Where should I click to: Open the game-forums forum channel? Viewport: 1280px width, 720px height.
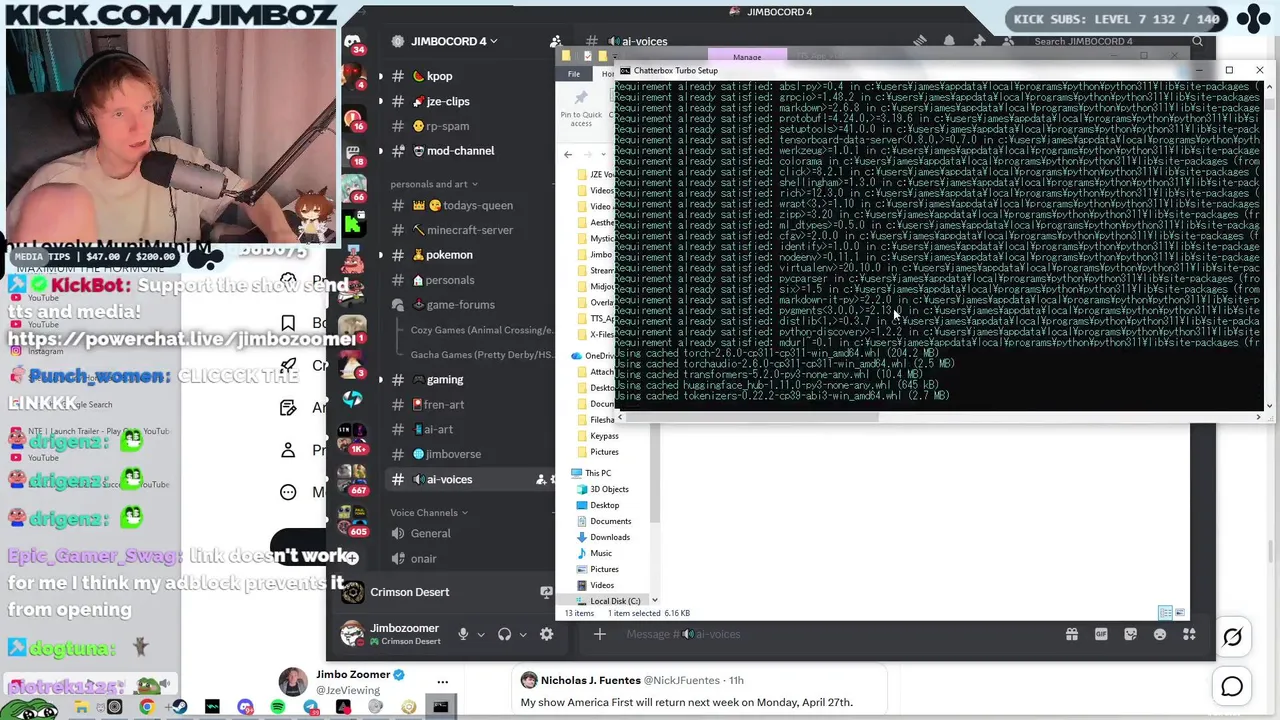coord(460,305)
